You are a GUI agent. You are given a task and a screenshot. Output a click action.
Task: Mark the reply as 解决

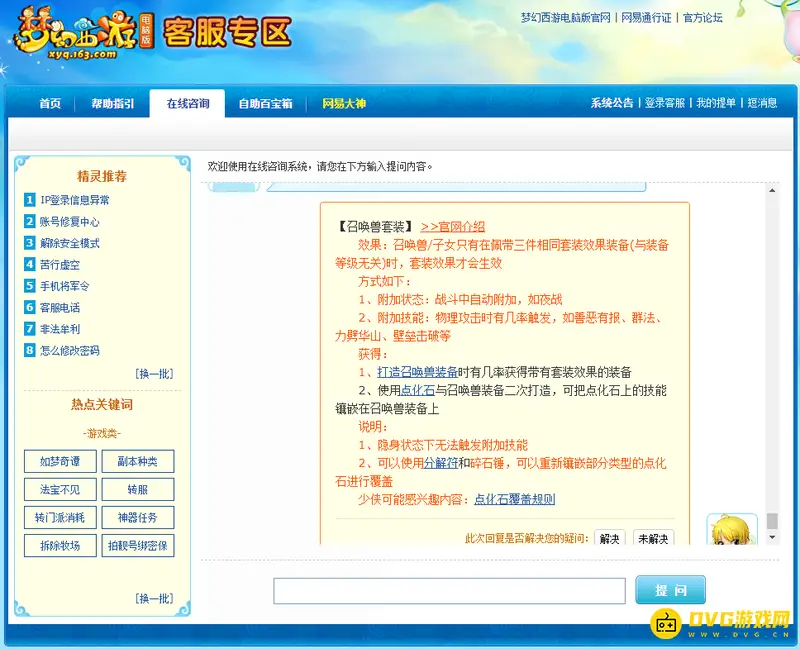pyautogui.click(x=610, y=538)
